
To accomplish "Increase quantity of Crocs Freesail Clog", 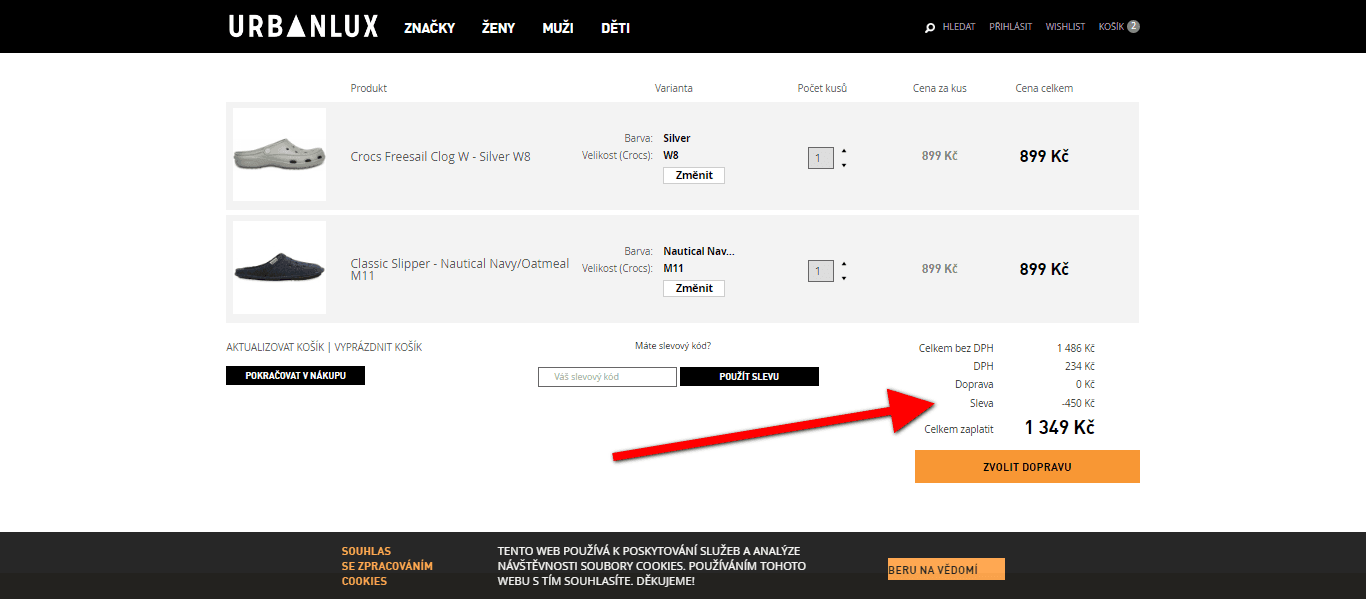I will tap(844, 151).
